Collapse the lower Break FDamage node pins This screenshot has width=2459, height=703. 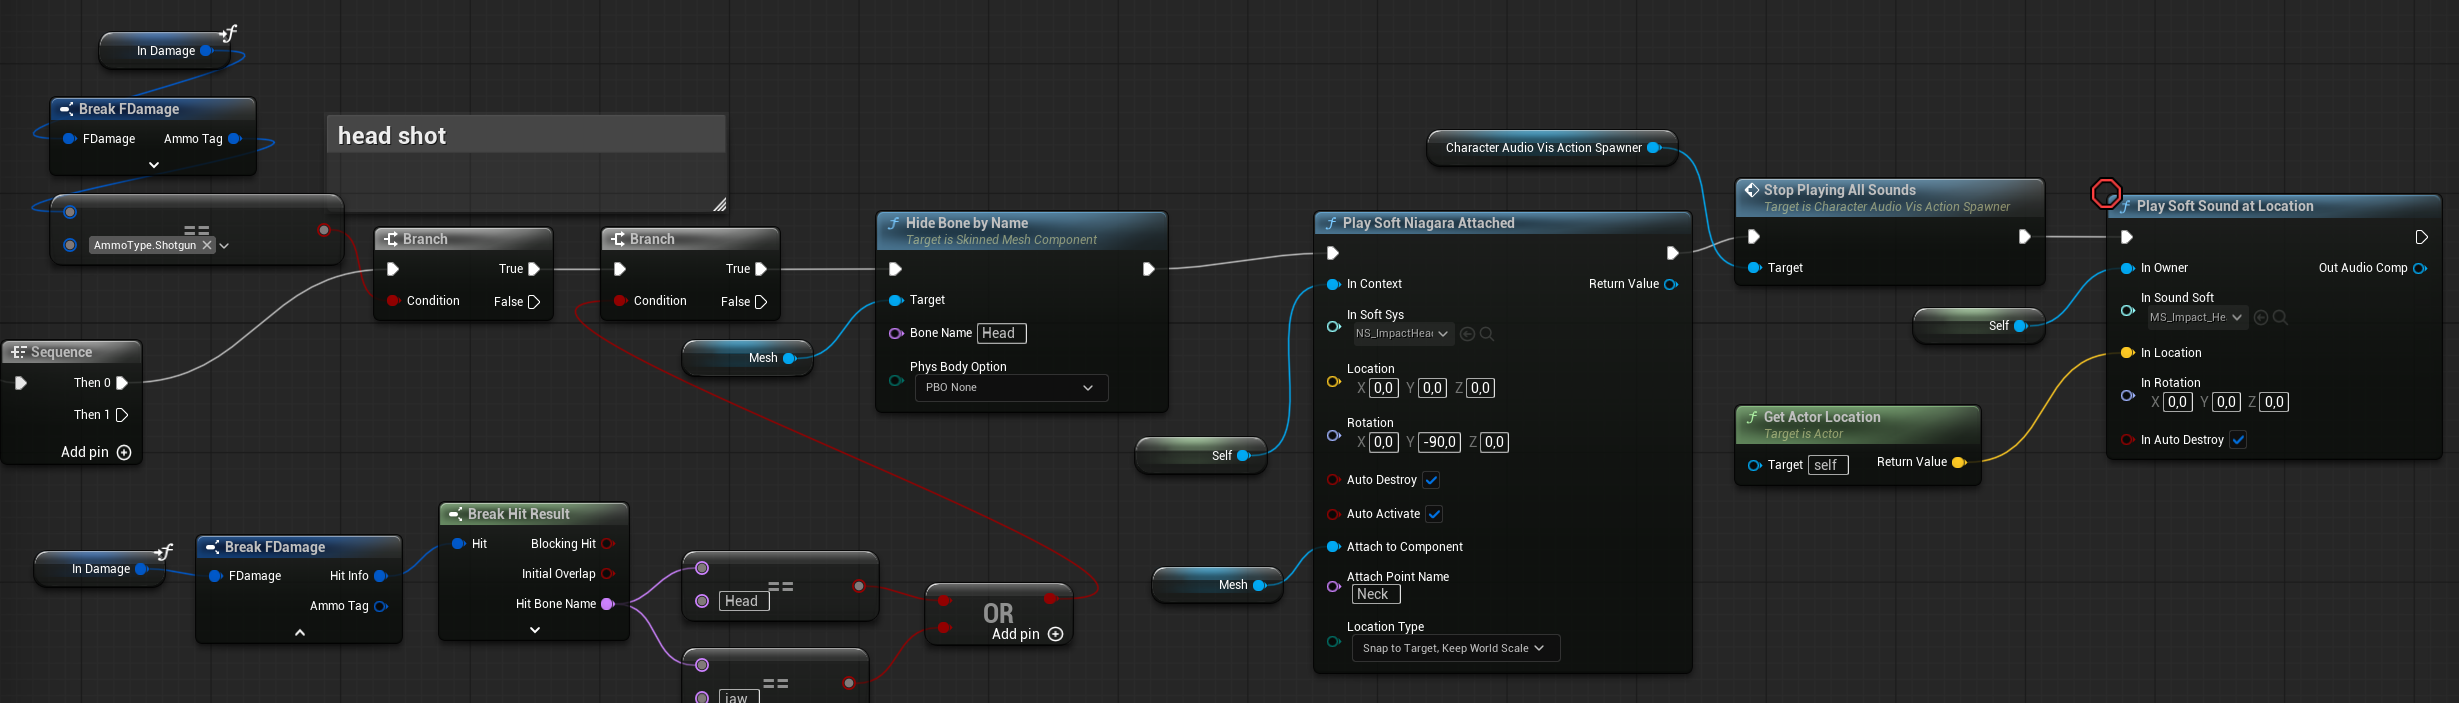coord(299,633)
